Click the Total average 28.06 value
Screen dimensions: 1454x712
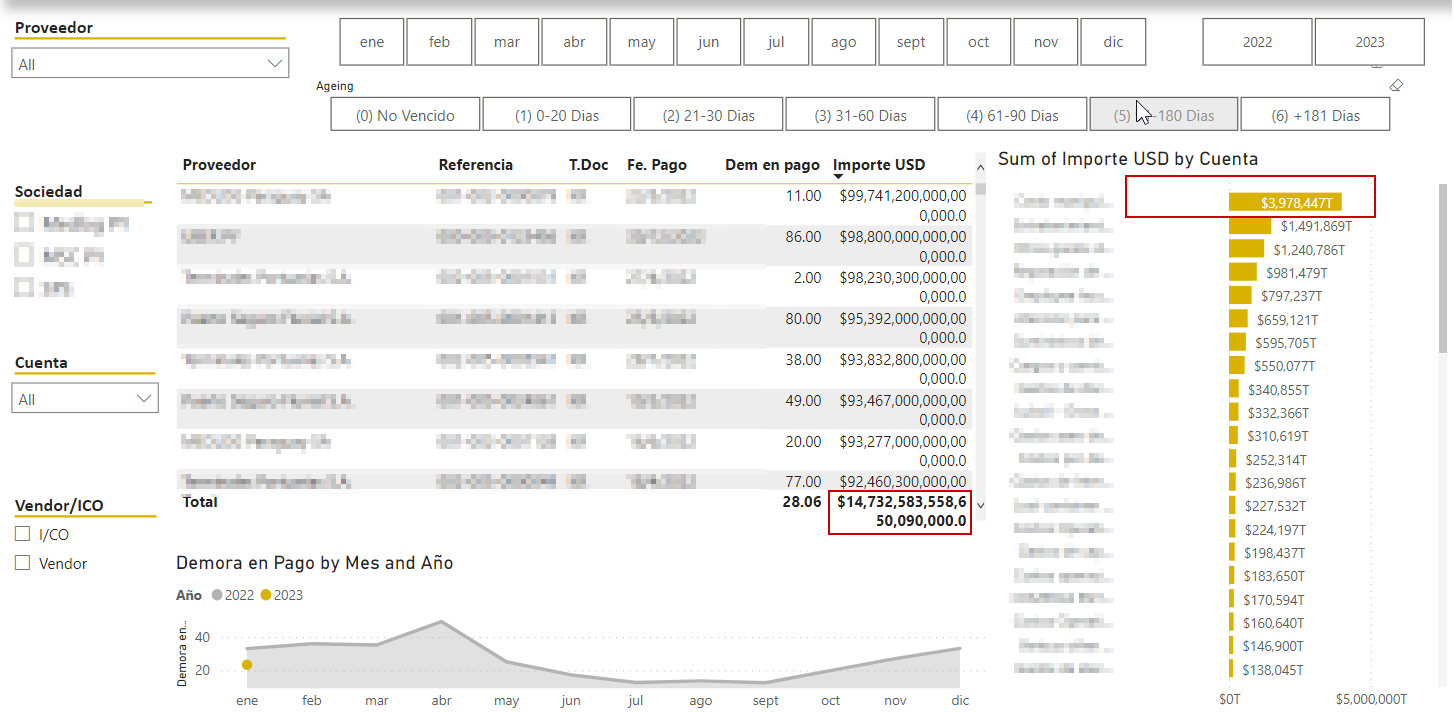point(802,502)
